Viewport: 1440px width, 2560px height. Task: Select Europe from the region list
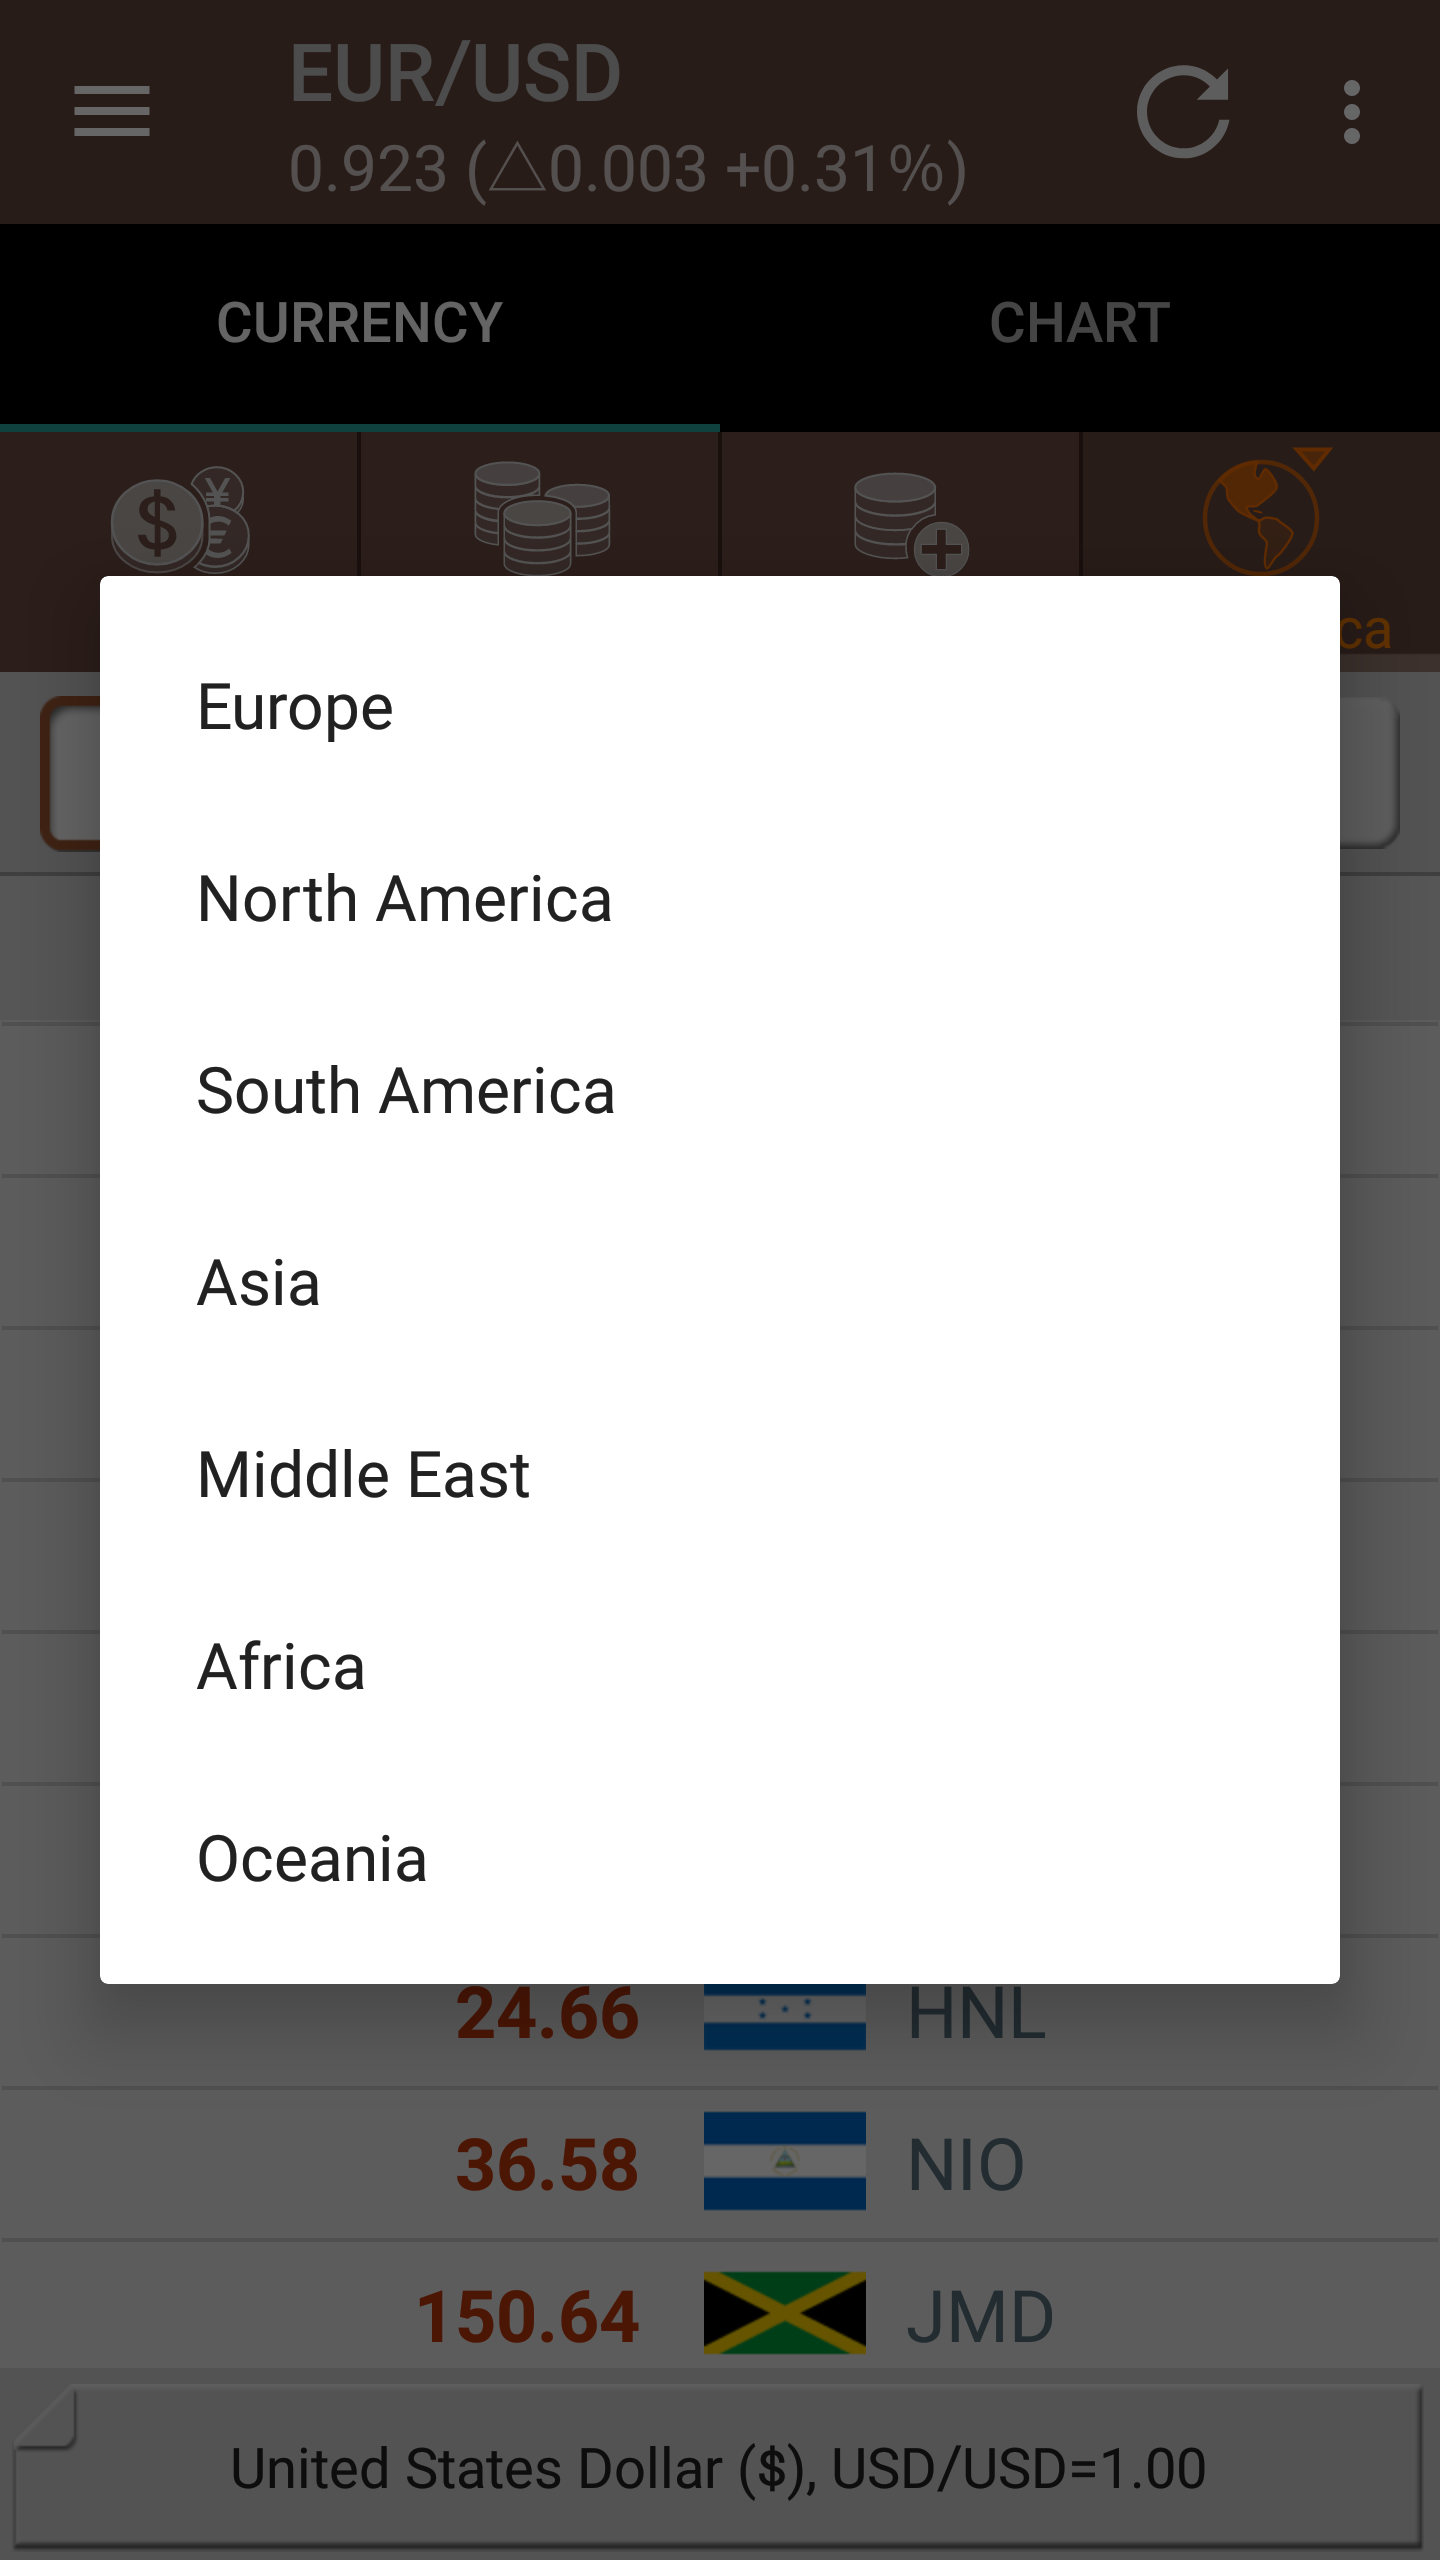[296, 708]
